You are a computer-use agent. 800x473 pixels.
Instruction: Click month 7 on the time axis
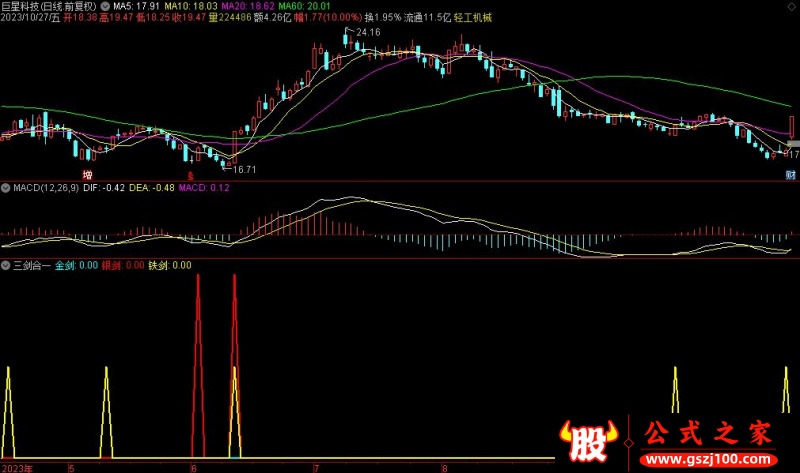tap(316, 468)
